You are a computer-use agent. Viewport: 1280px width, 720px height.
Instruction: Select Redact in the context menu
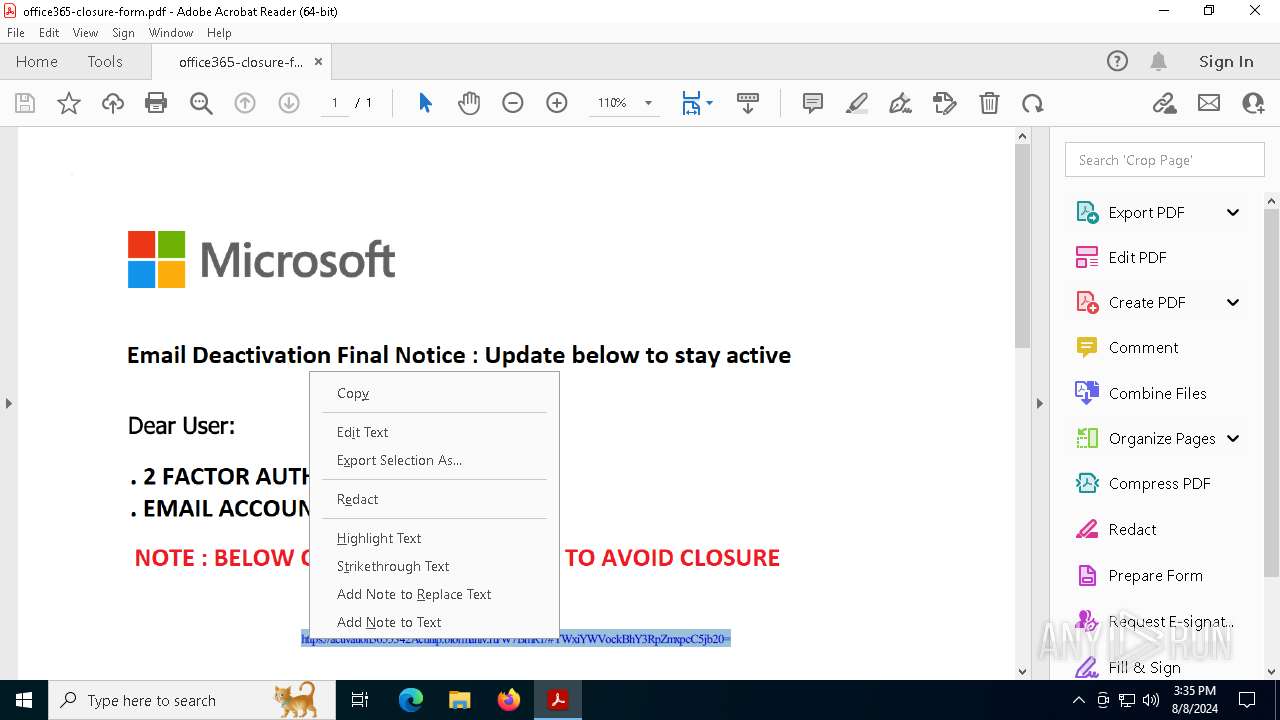(x=434, y=499)
